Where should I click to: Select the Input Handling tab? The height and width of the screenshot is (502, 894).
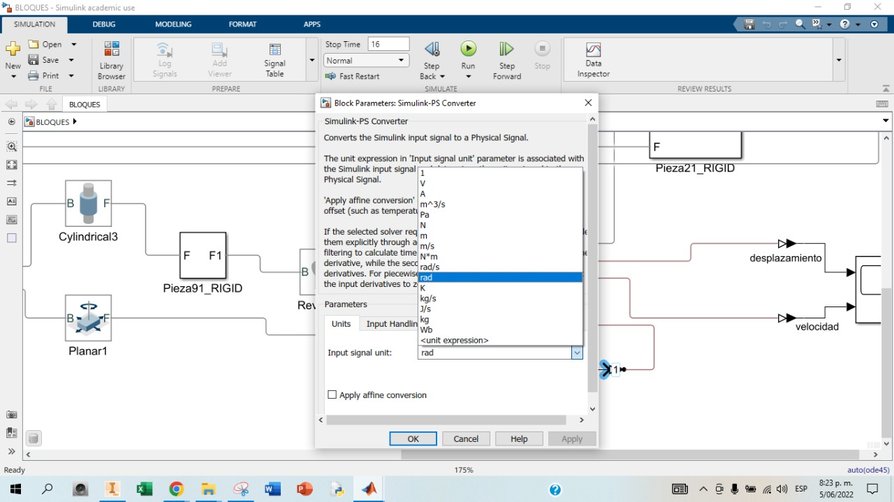click(392, 323)
